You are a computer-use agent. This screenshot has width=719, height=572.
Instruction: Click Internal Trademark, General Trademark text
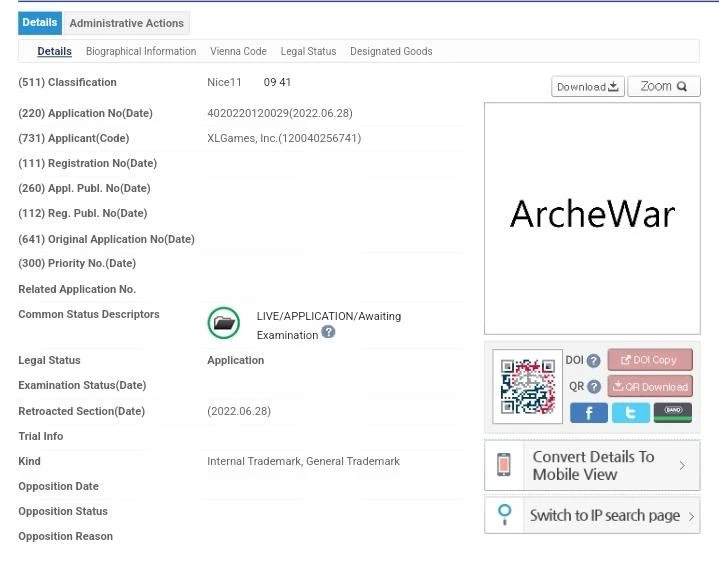pyautogui.click(x=303, y=461)
